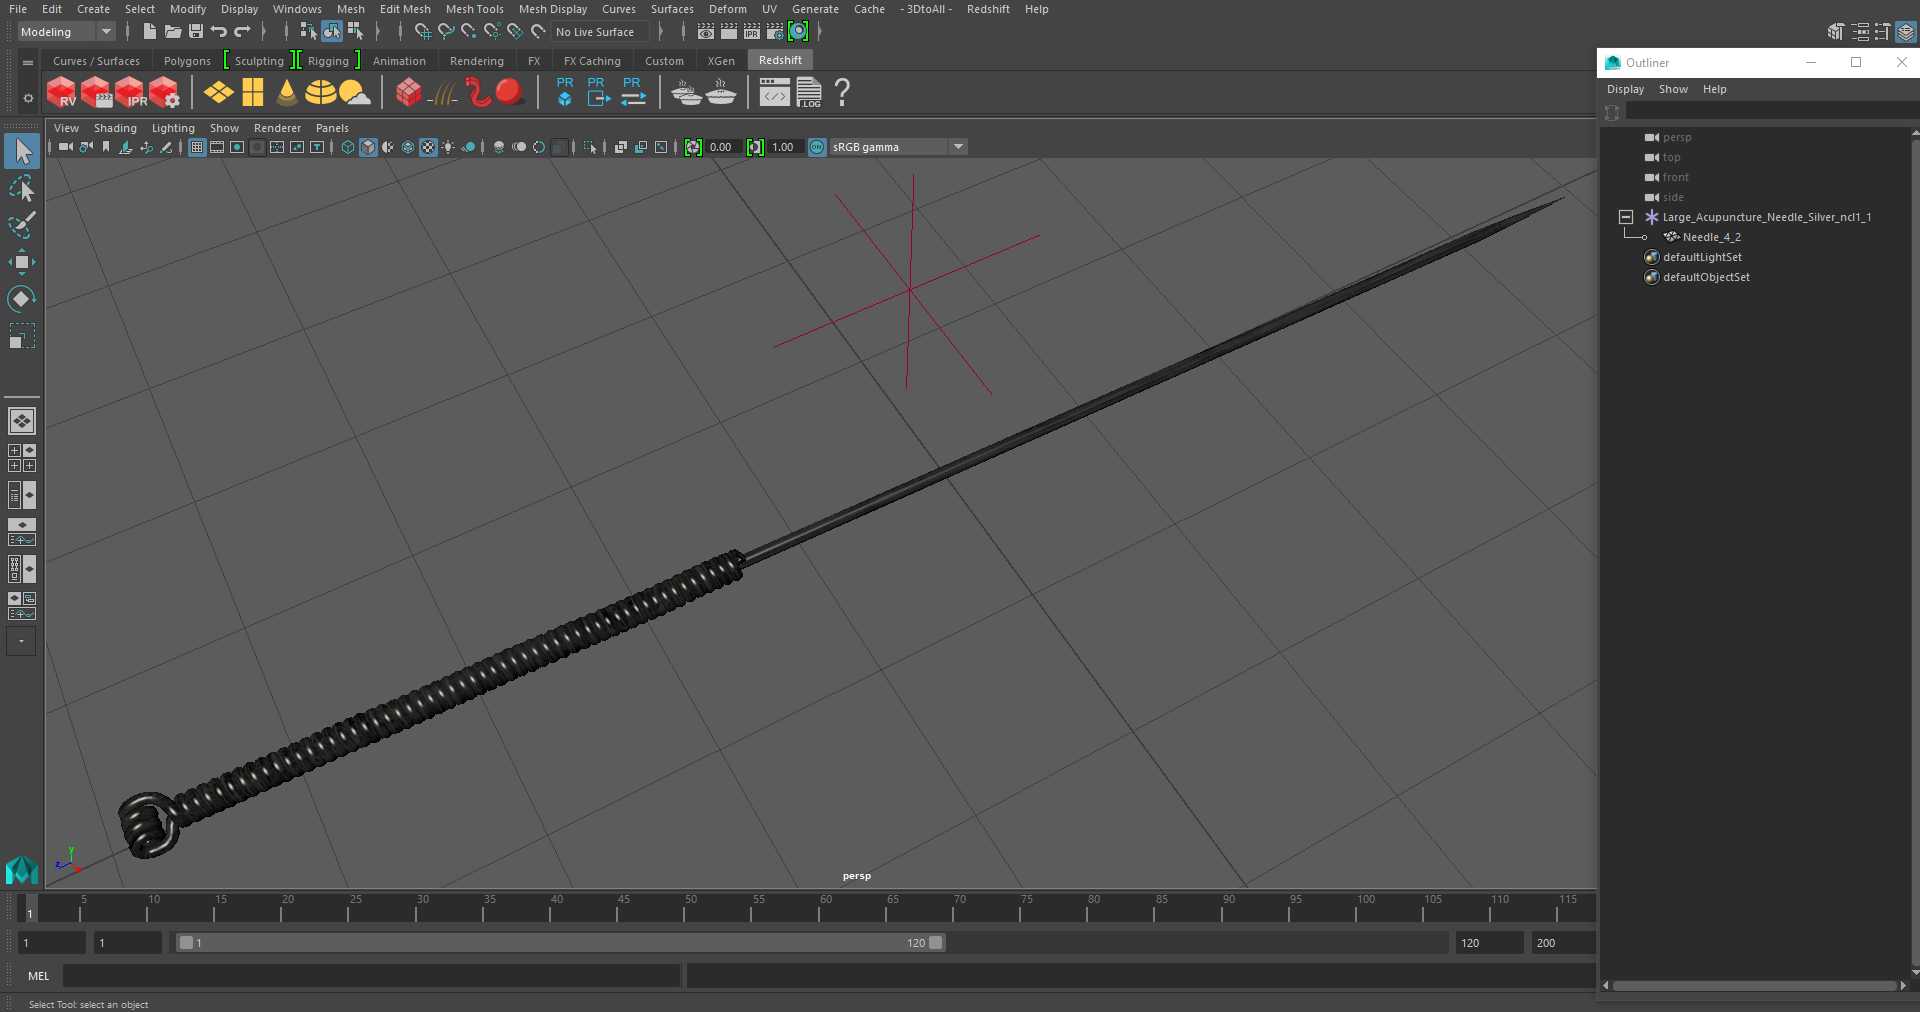Click the No Live Surface field
Viewport: 1920px width, 1012px height.
(x=601, y=32)
